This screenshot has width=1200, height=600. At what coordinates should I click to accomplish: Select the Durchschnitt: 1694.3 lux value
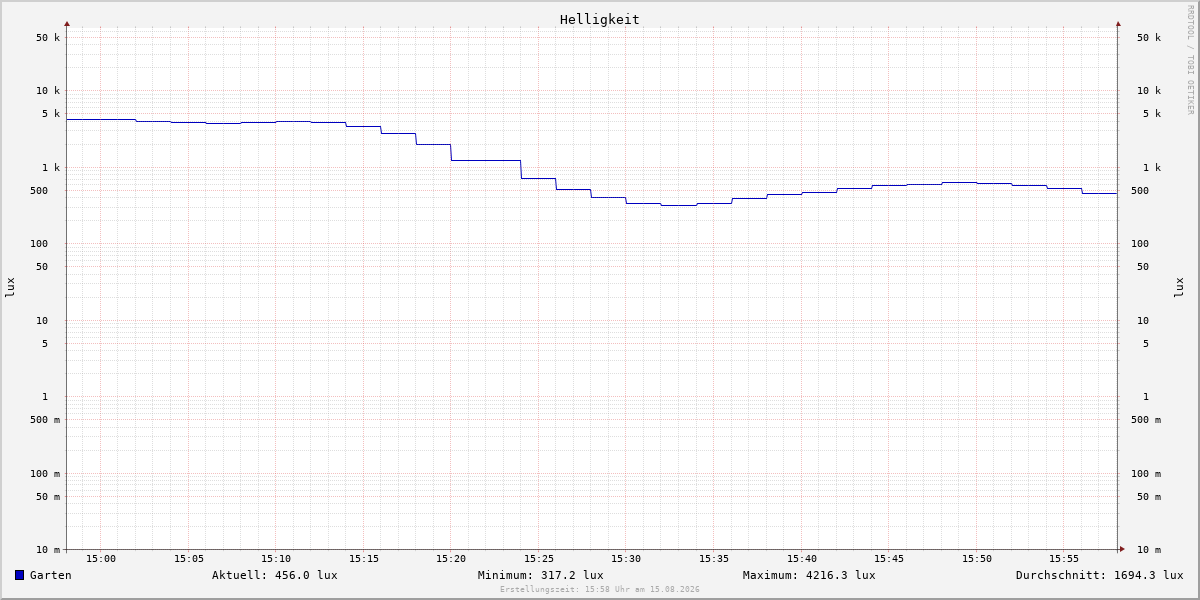(x=1100, y=575)
